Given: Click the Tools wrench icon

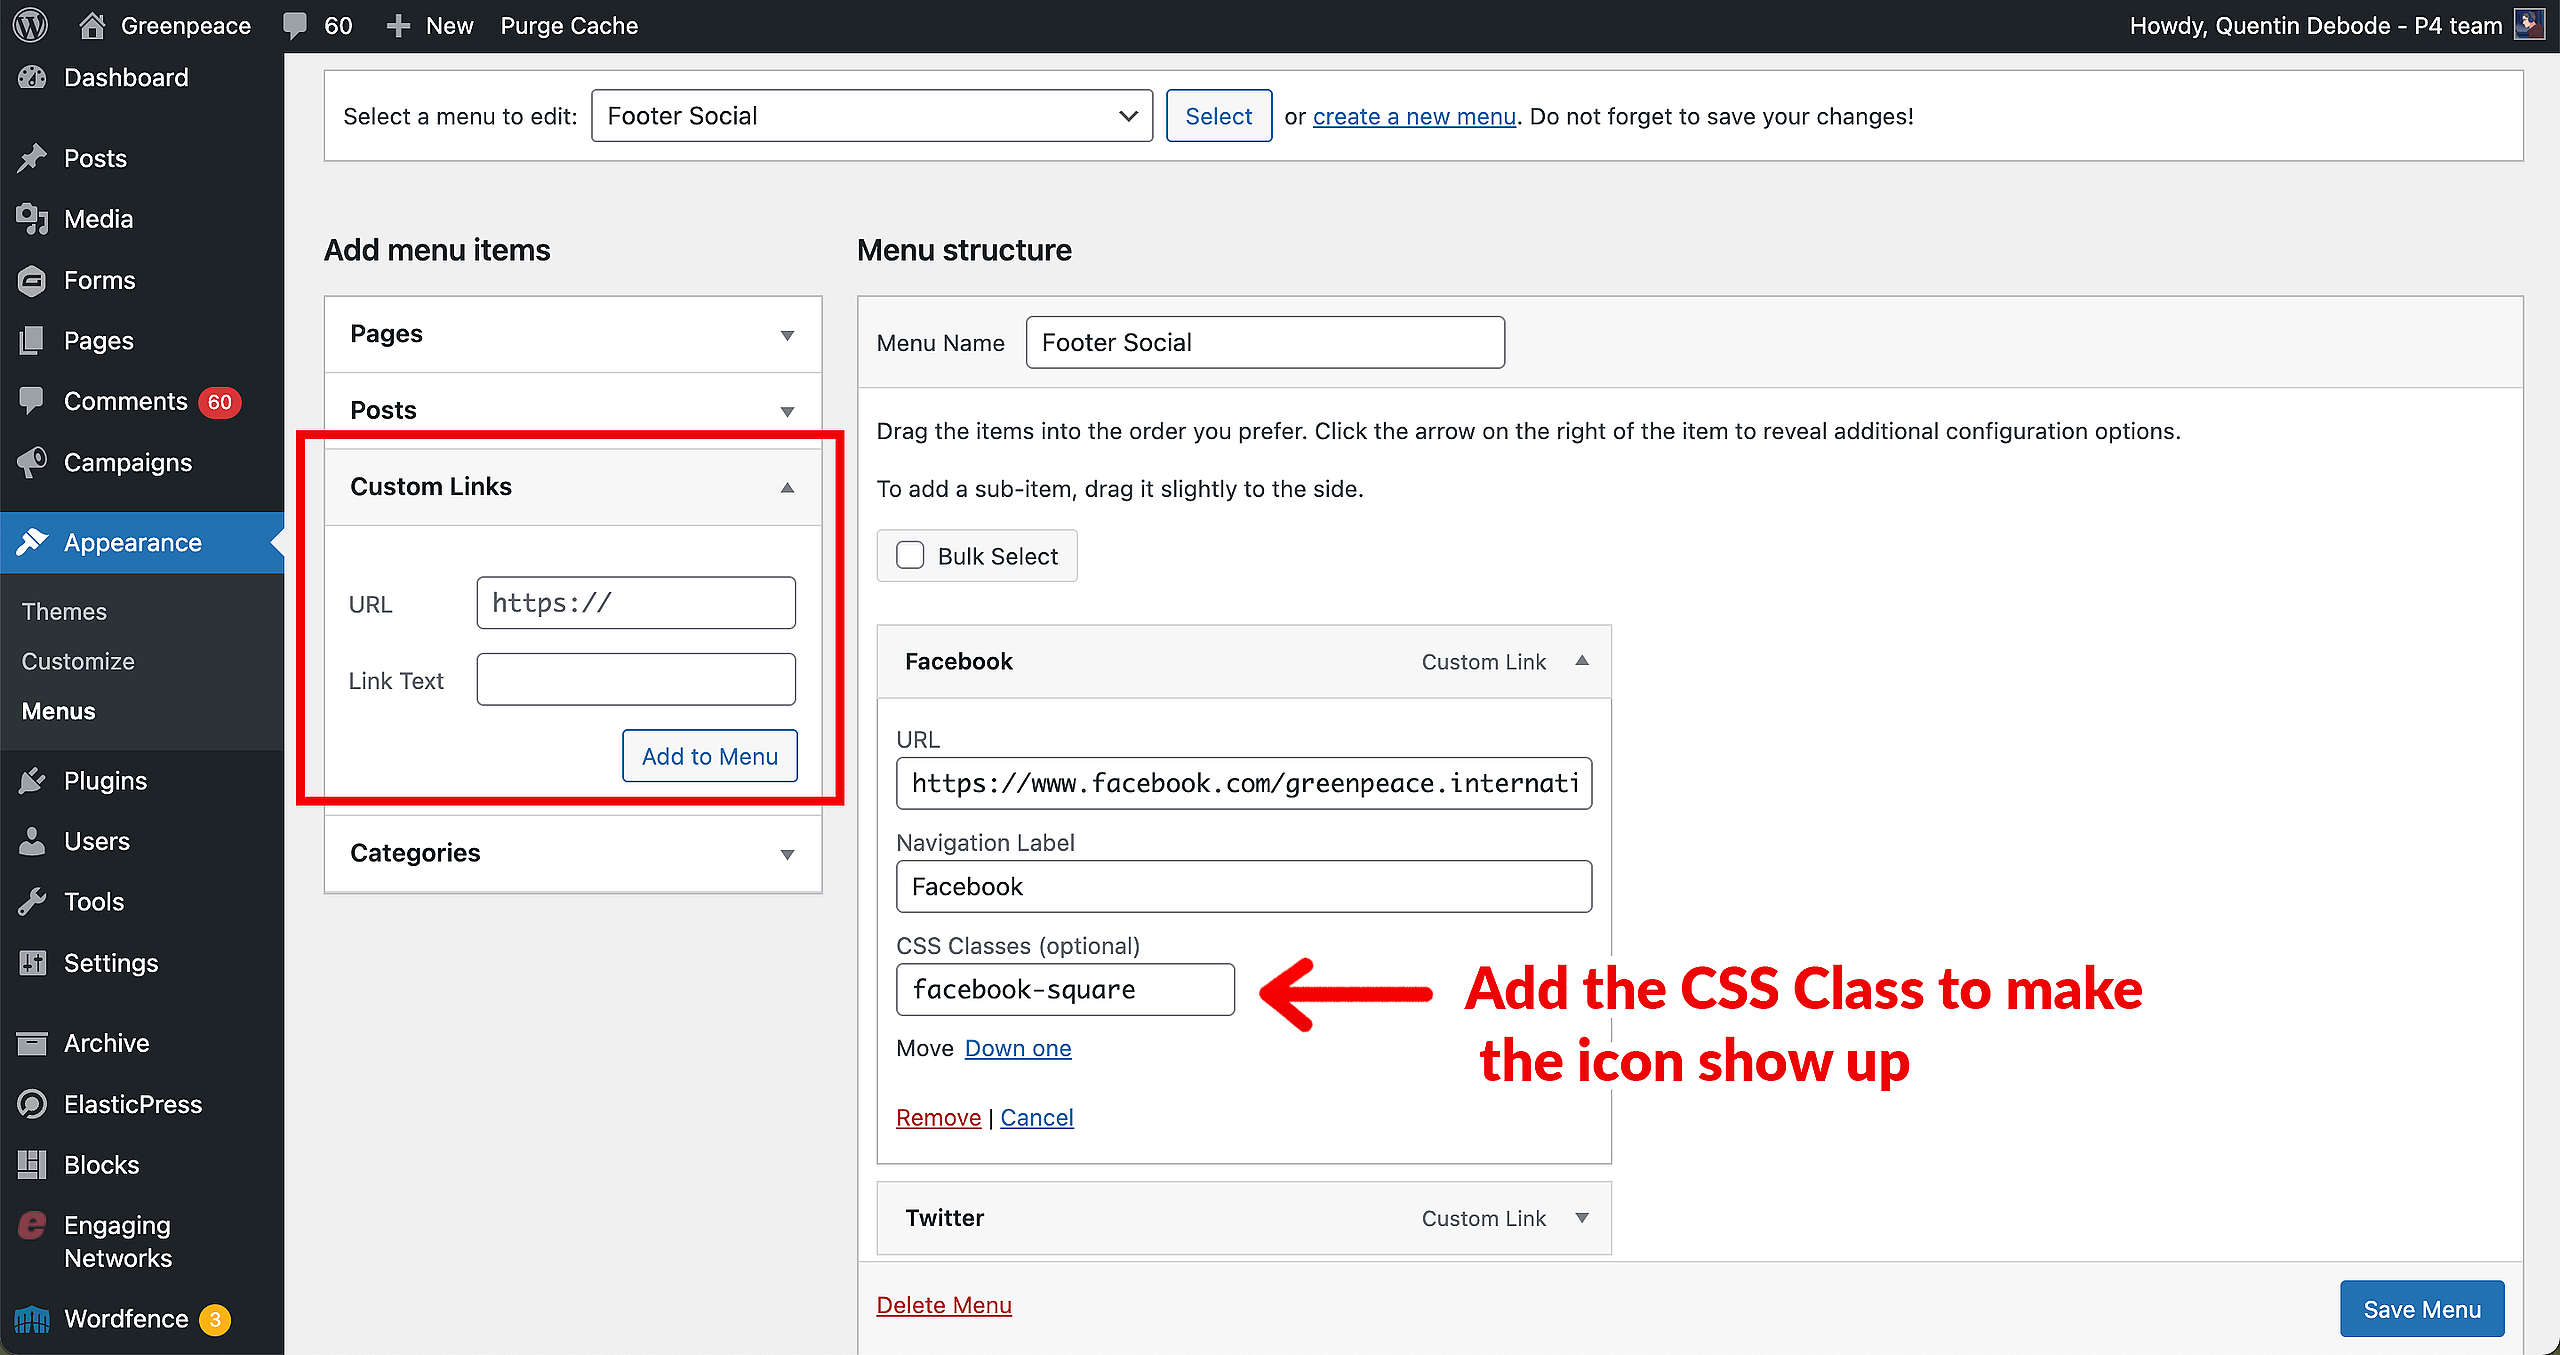Looking at the screenshot, I should point(32,901).
